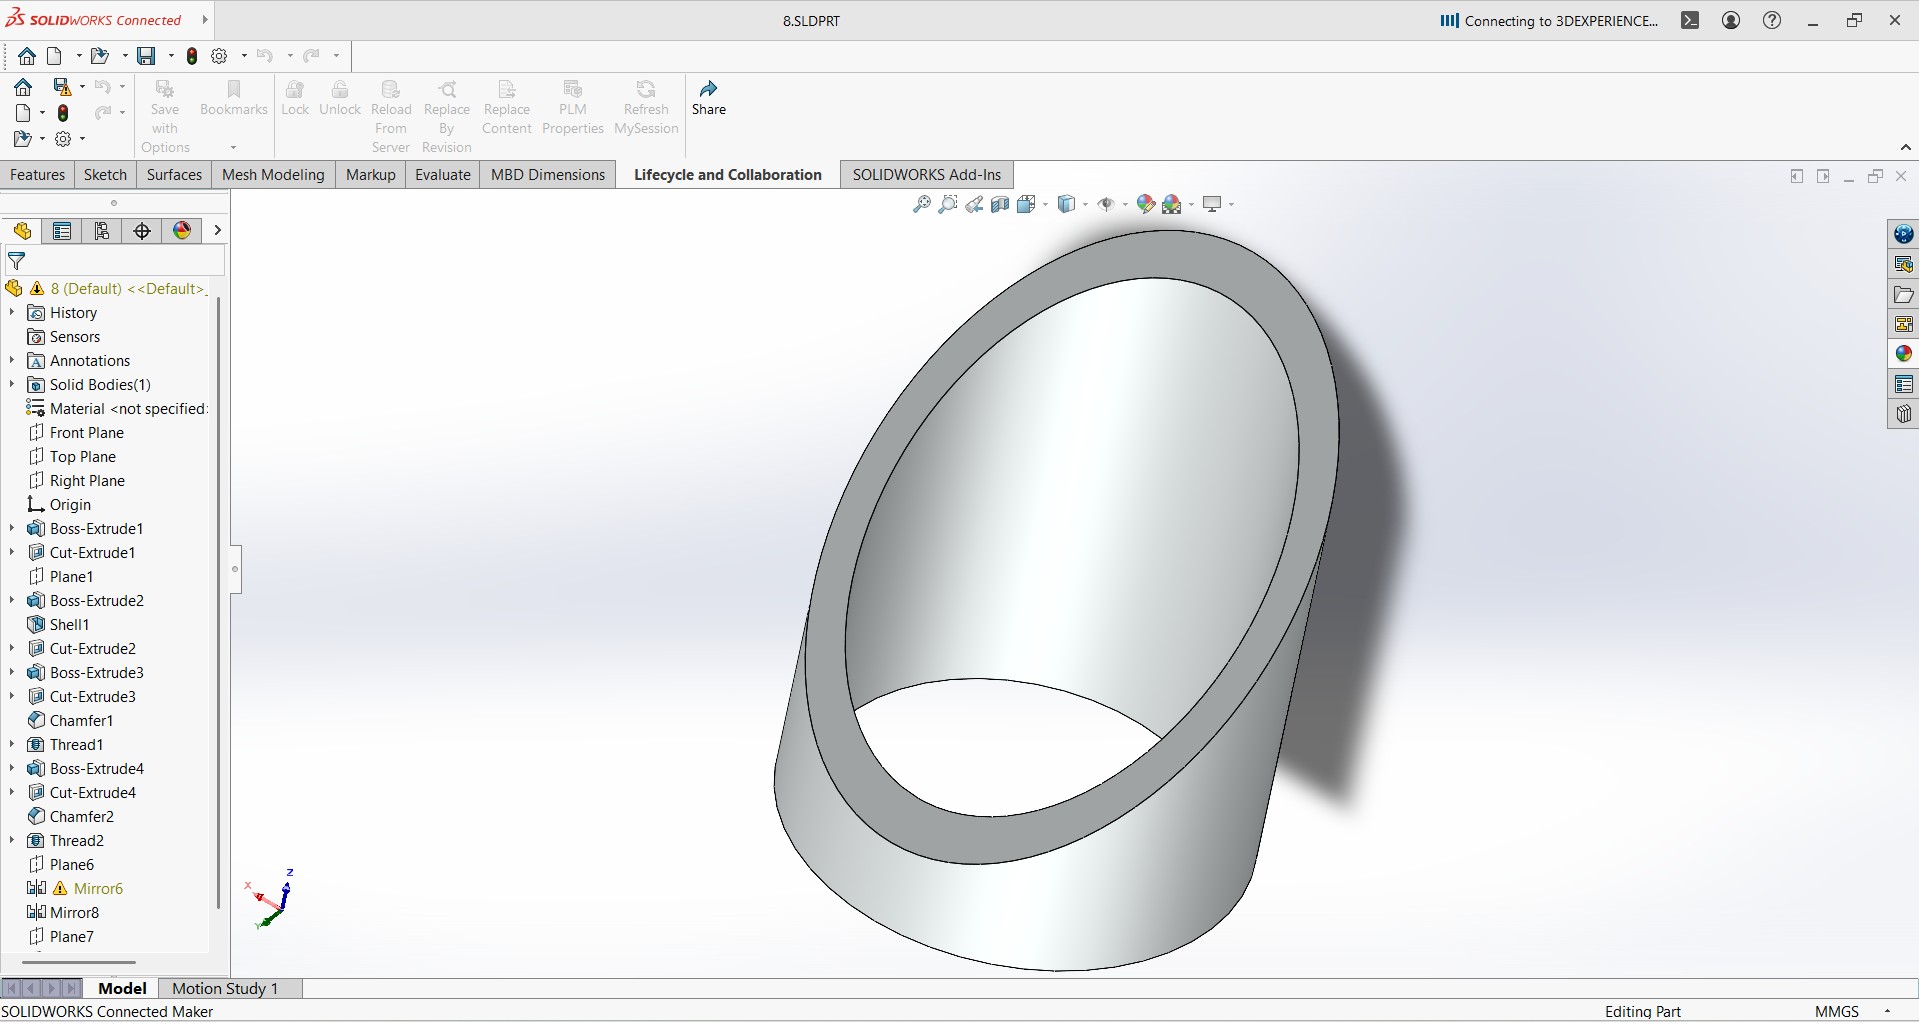Viewport: 1919px width, 1022px height.
Task: Expand Cut-Extrude2 feature node
Action: tap(12, 648)
